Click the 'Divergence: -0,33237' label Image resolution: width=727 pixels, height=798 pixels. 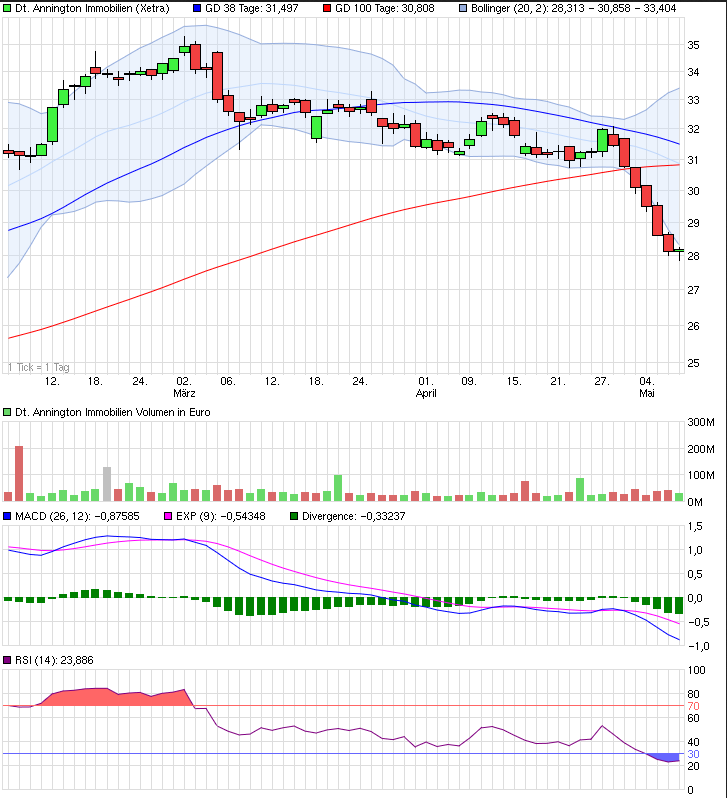[x=354, y=516]
